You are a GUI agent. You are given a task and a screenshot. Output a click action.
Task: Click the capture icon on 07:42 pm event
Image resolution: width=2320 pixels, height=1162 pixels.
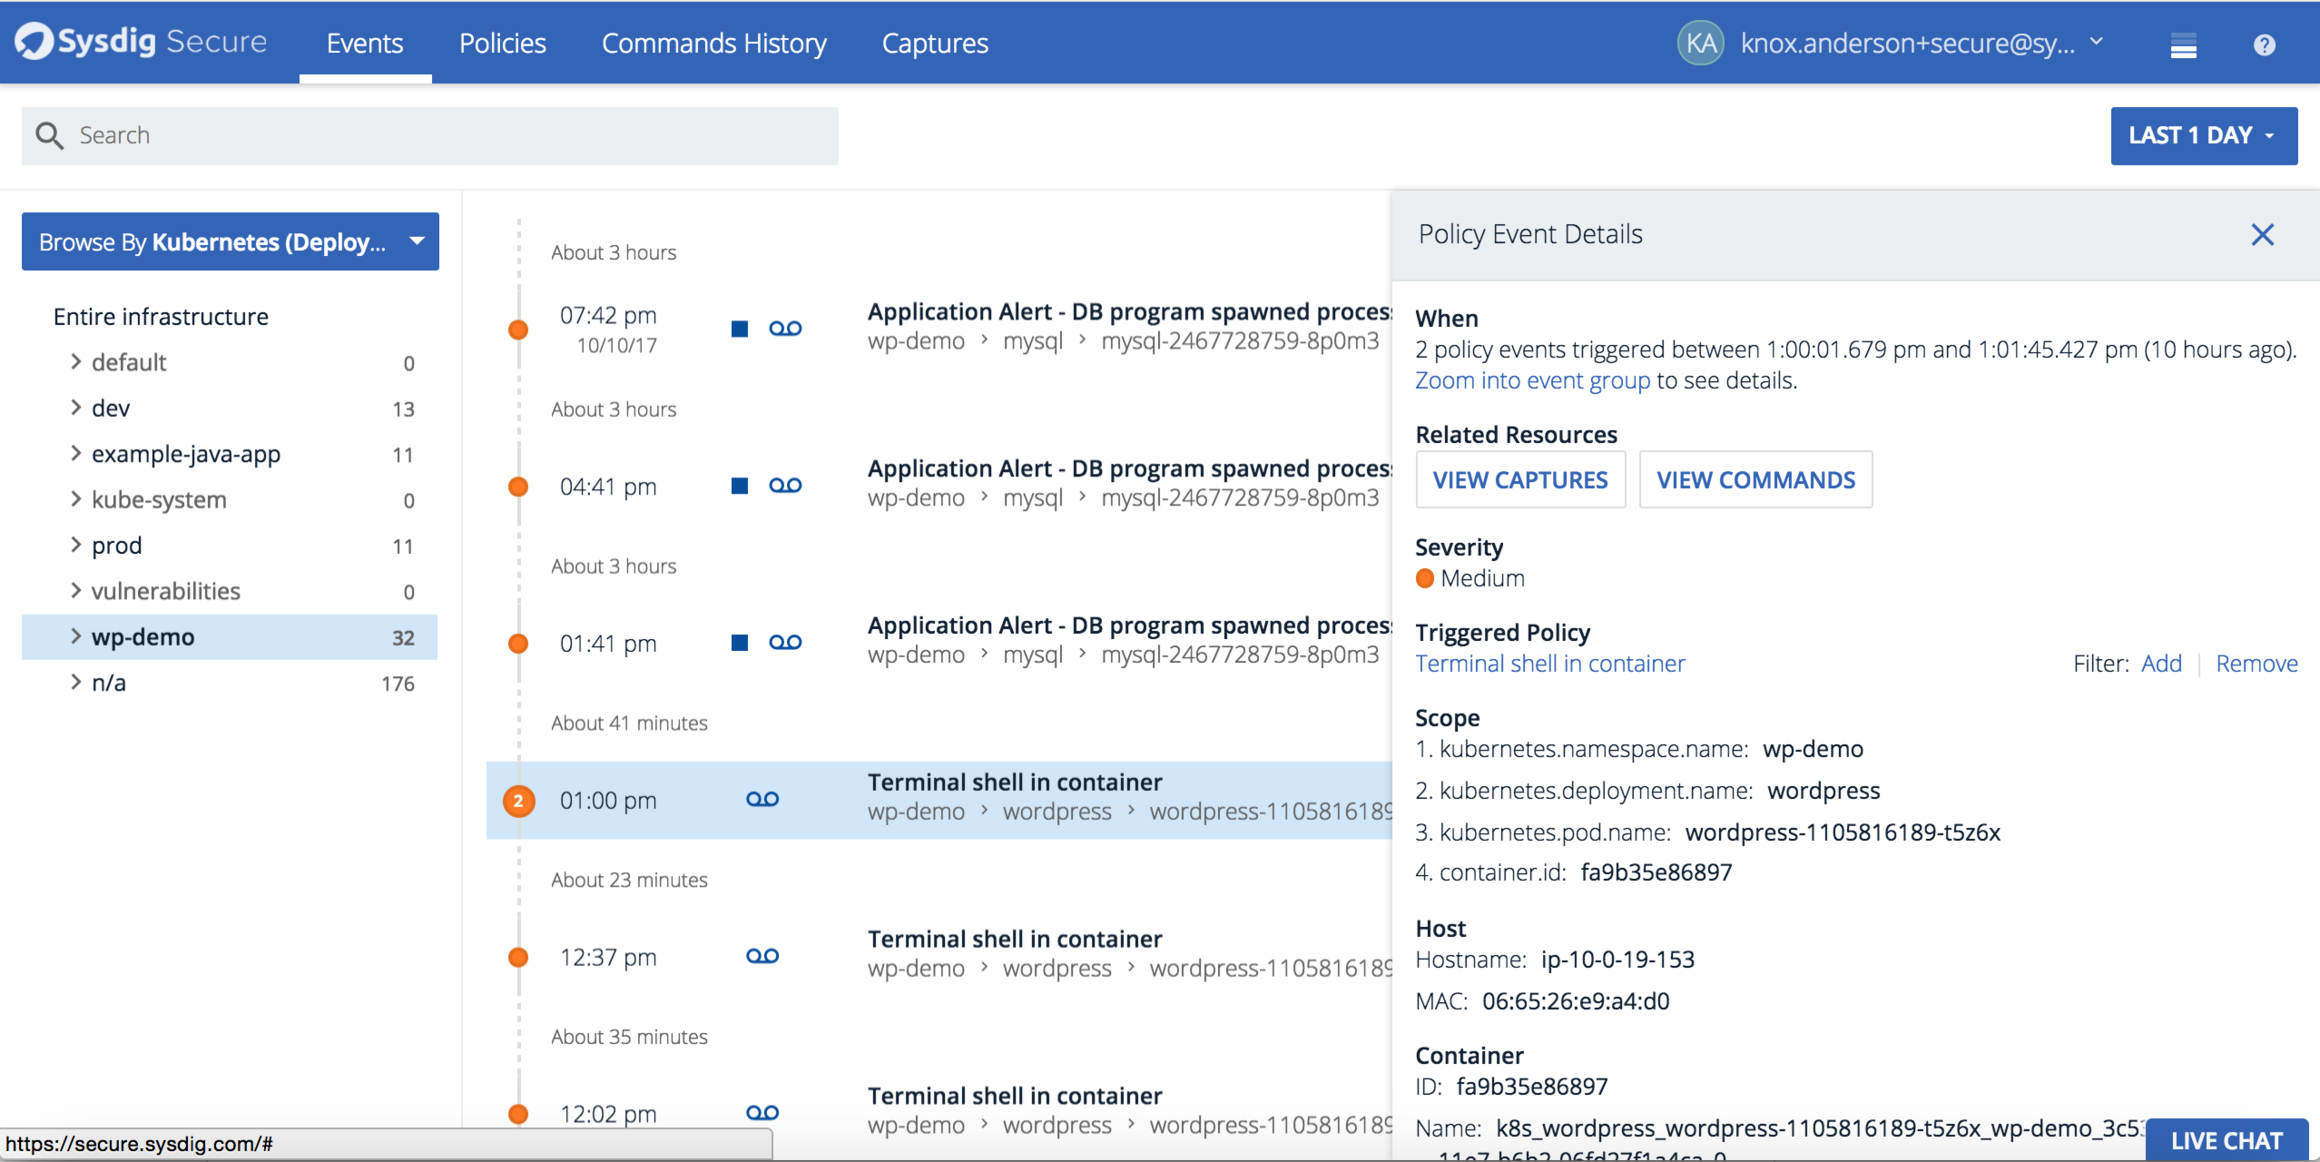[x=785, y=328]
